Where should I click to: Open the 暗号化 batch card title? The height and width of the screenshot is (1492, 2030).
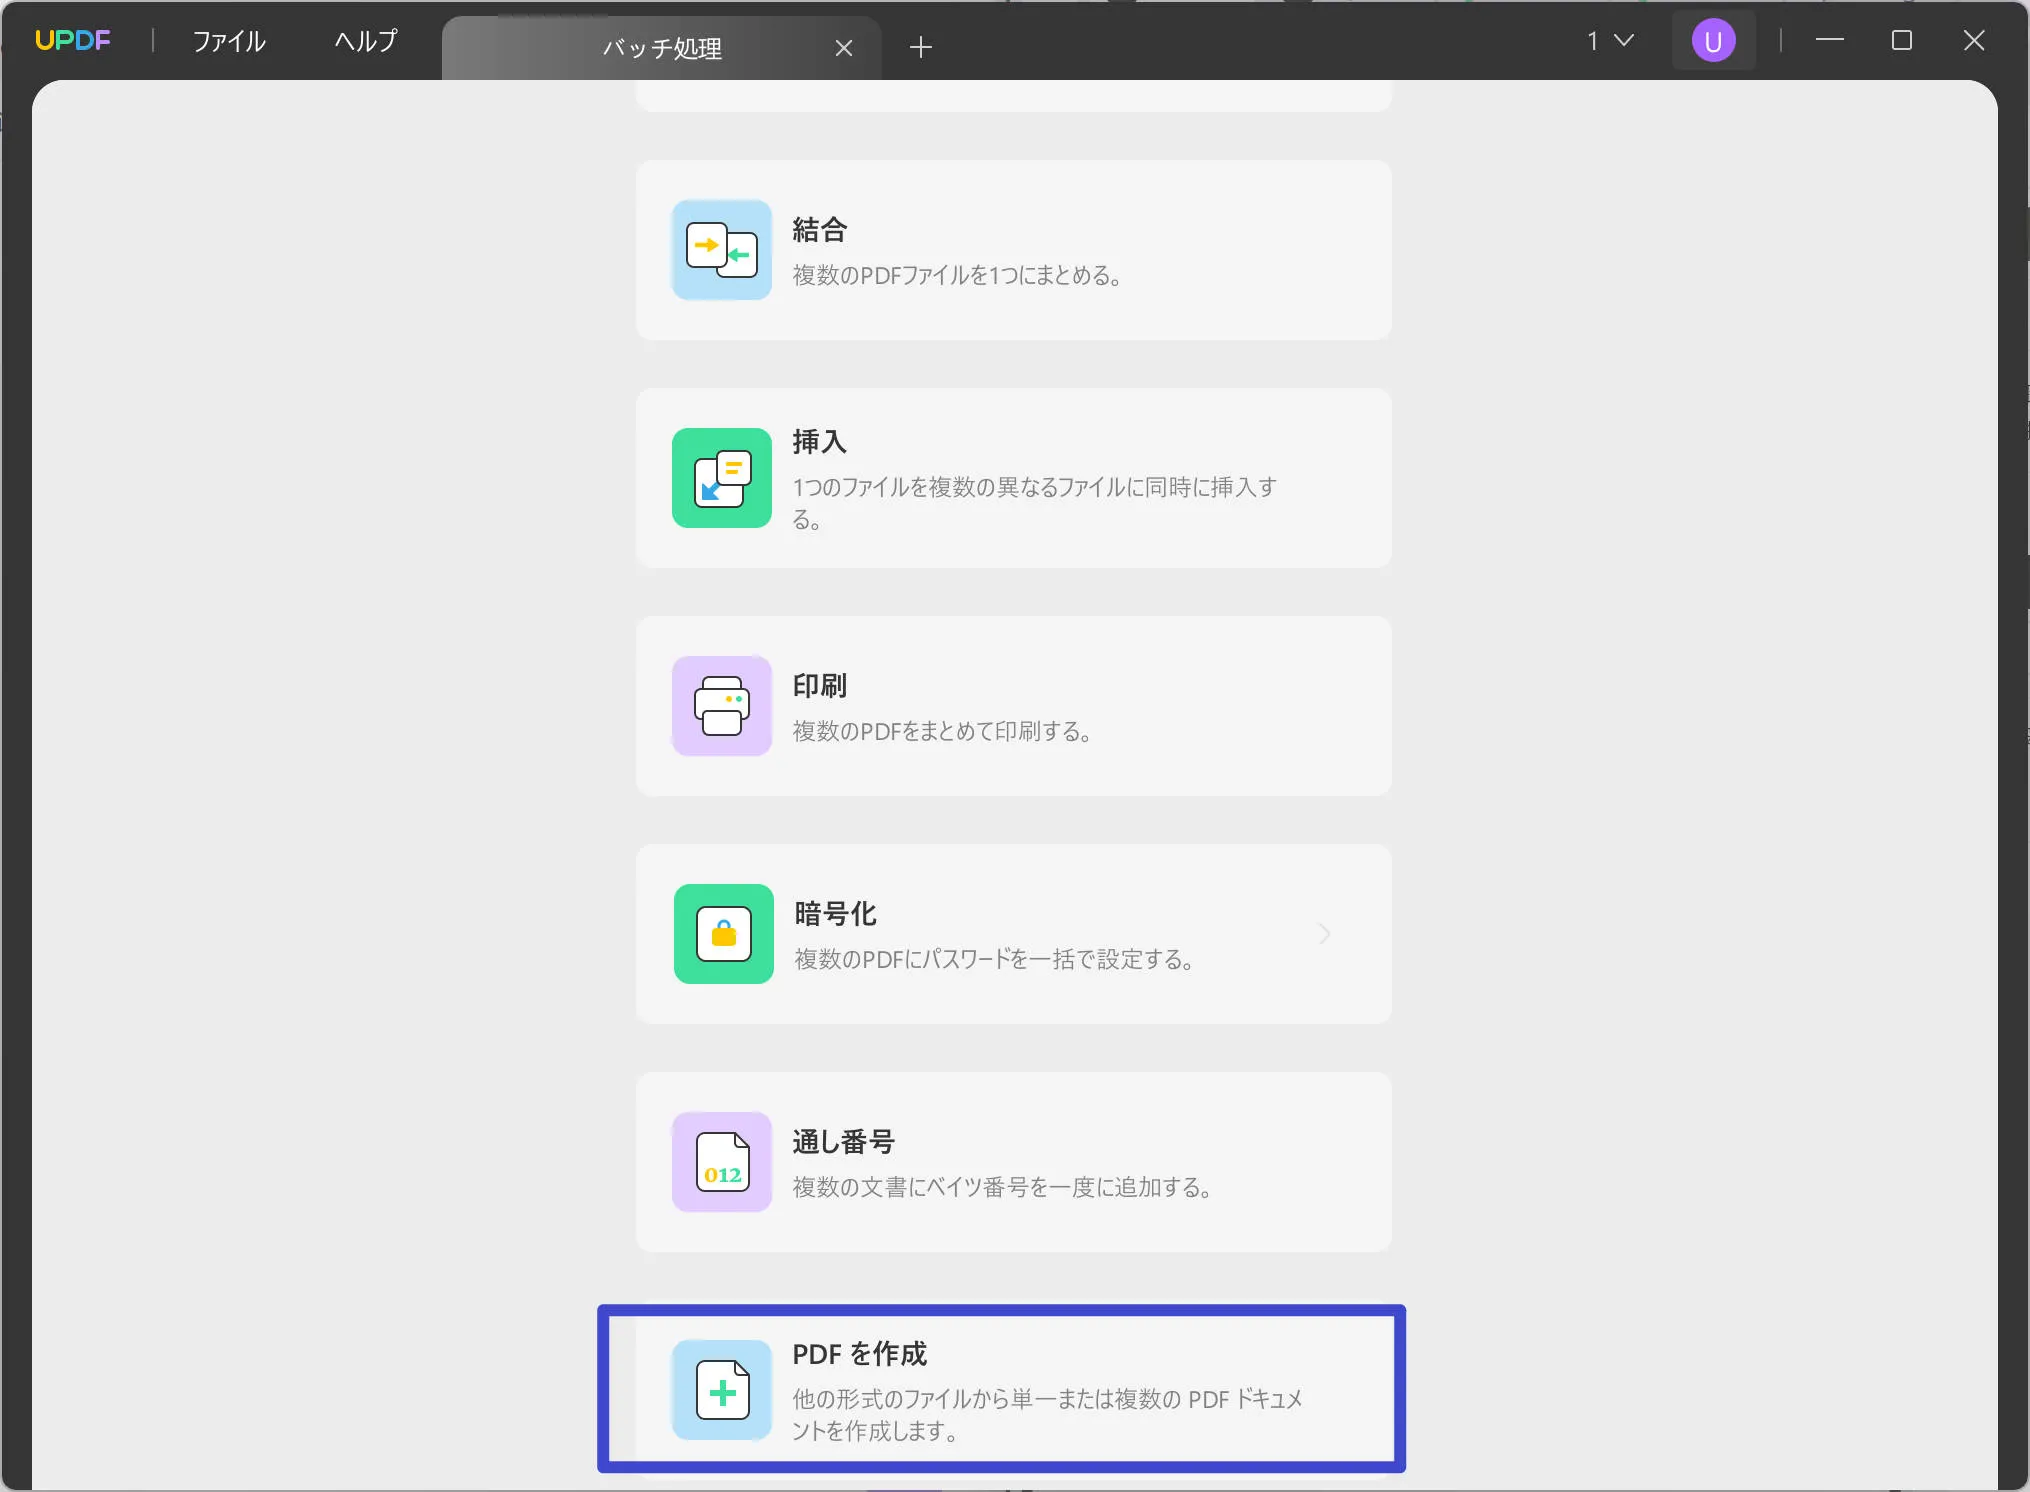[835, 914]
